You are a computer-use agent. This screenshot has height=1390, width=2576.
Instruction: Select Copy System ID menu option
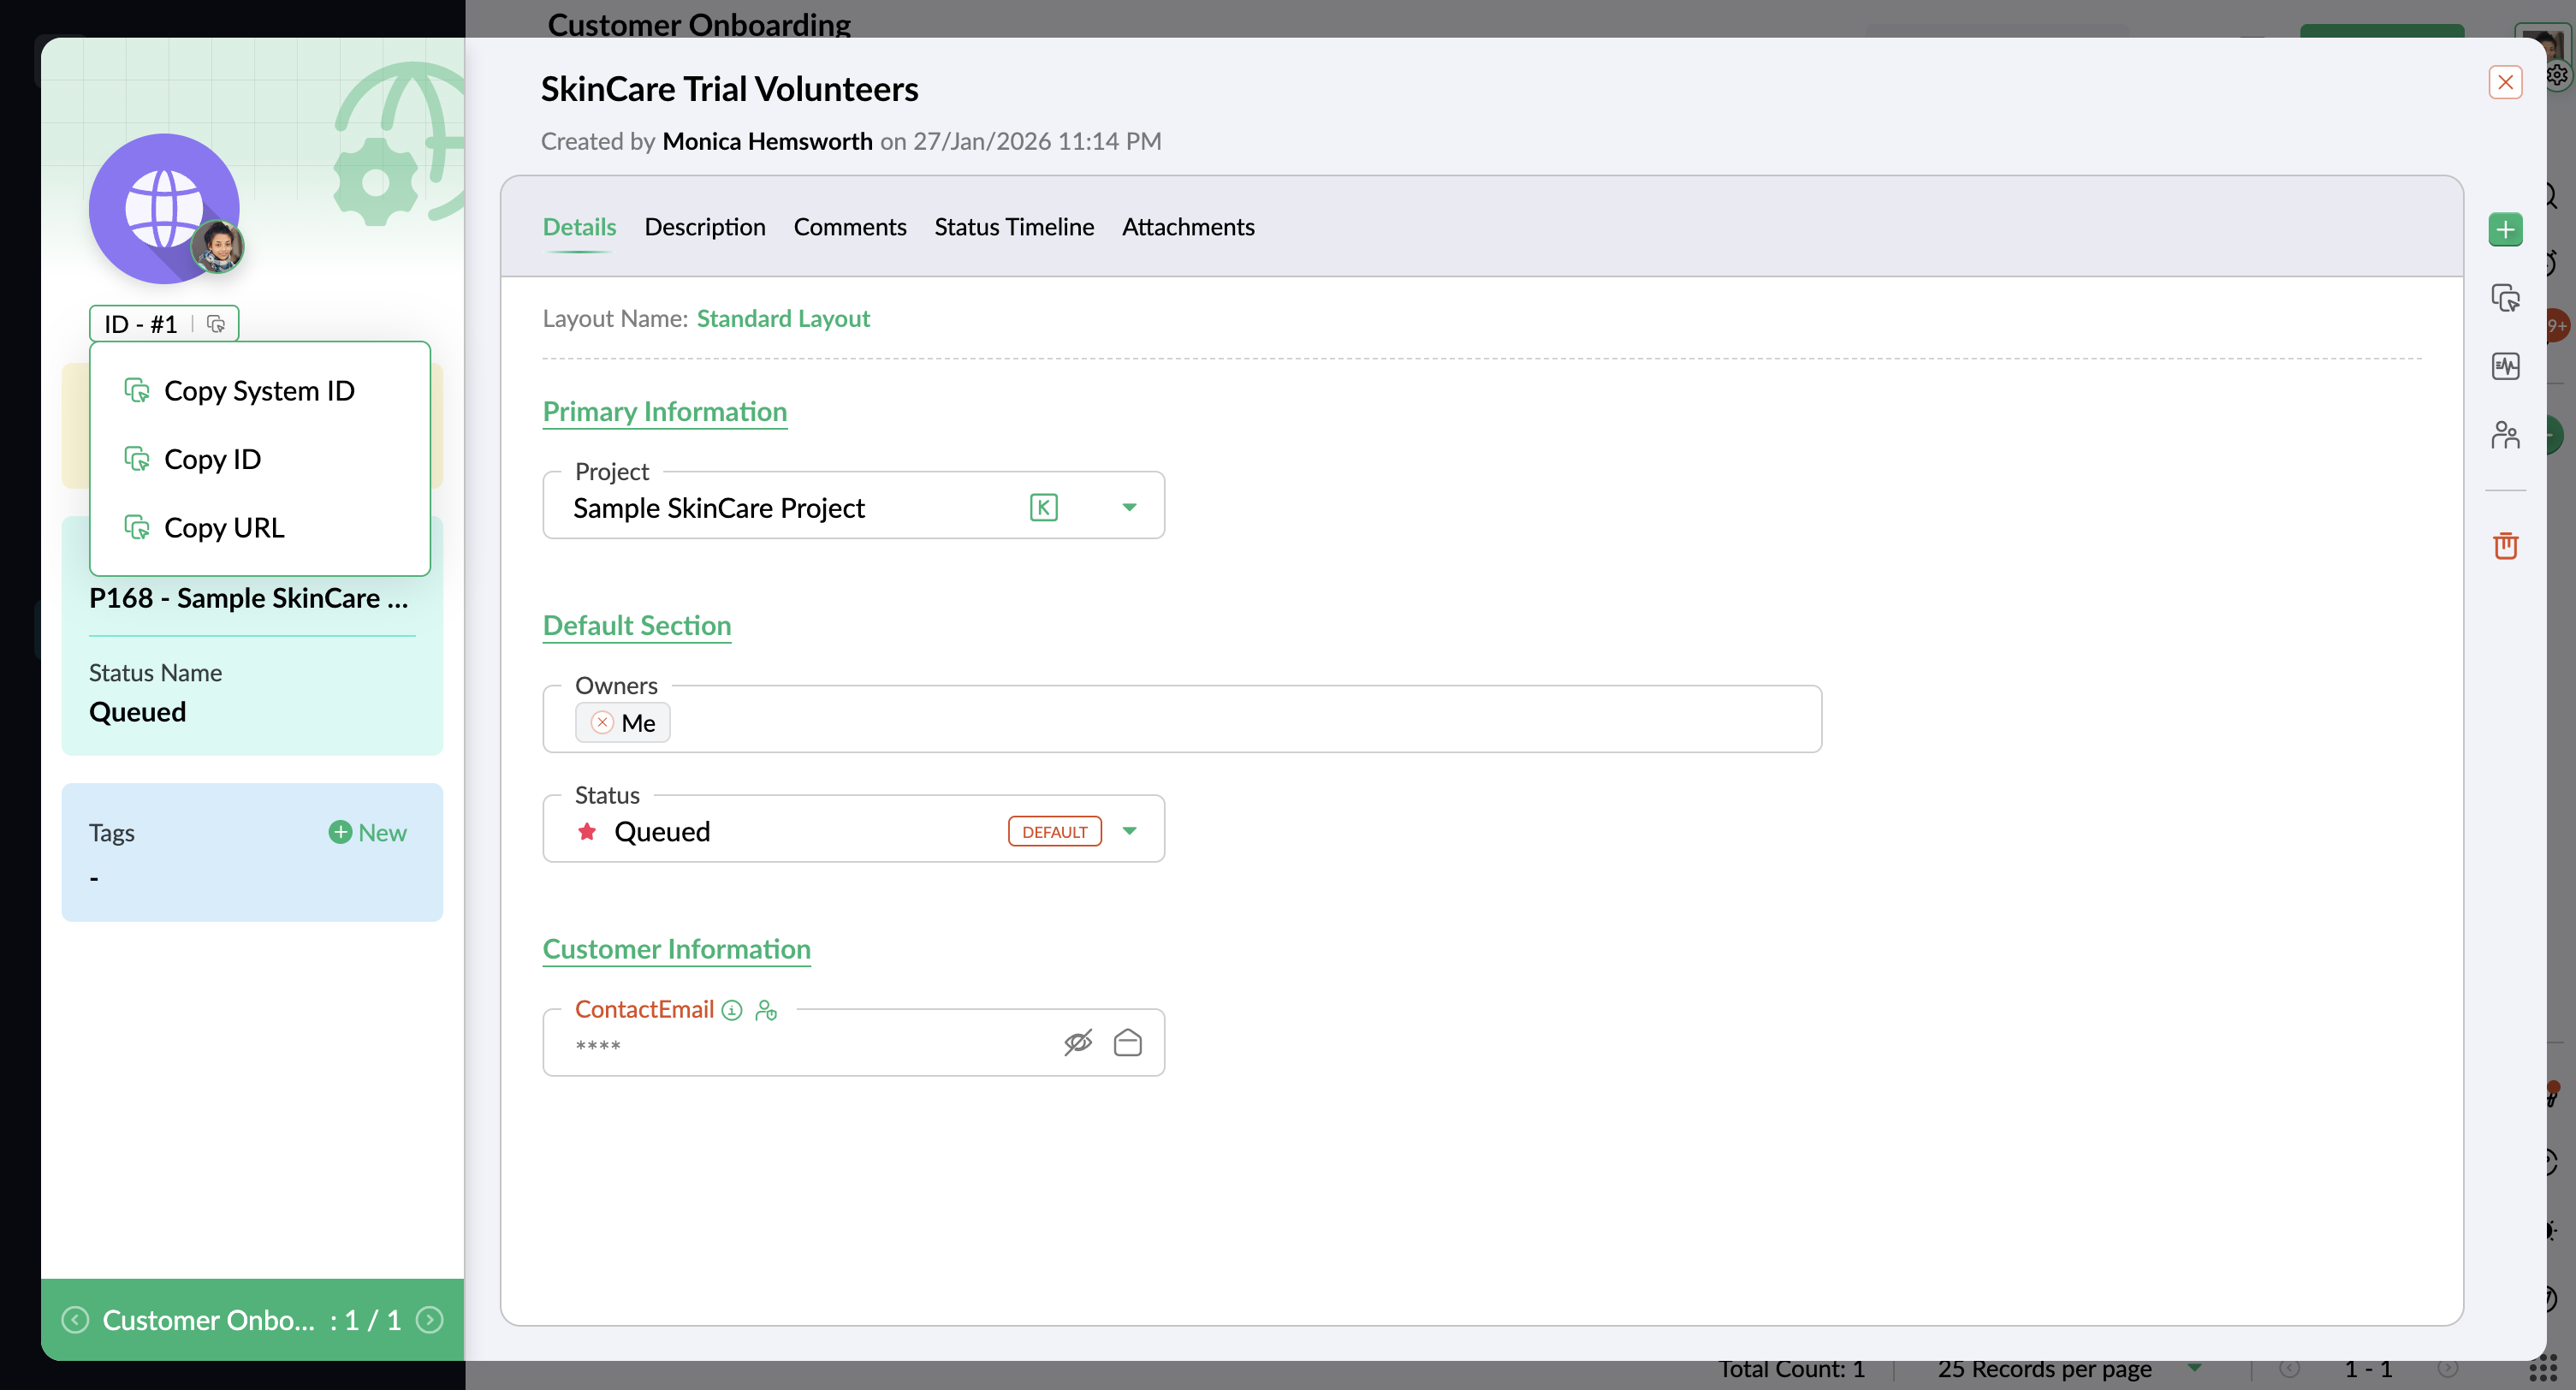pyautogui.click(x=259, y=391)
